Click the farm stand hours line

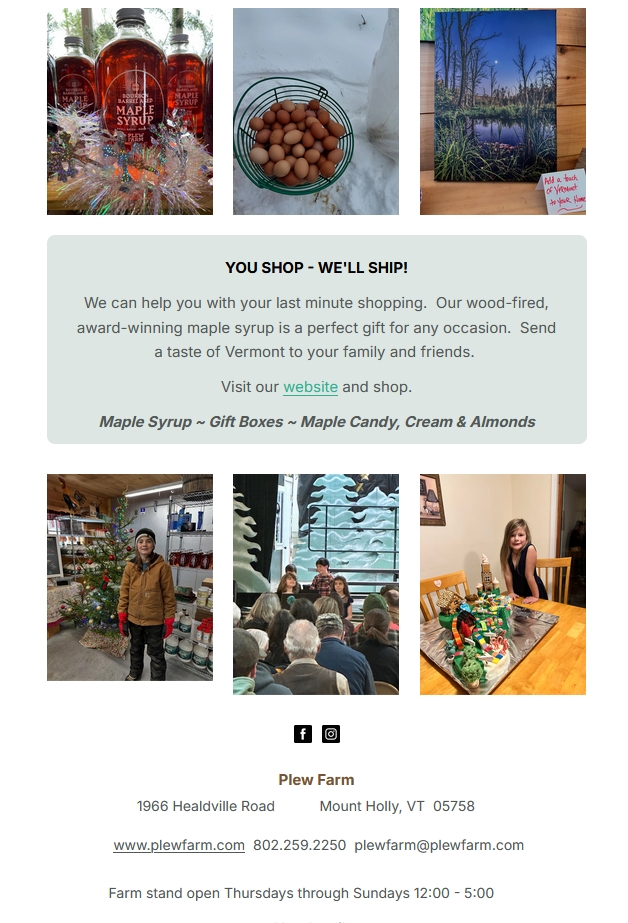pyautogui.click(x=301, y=894)
